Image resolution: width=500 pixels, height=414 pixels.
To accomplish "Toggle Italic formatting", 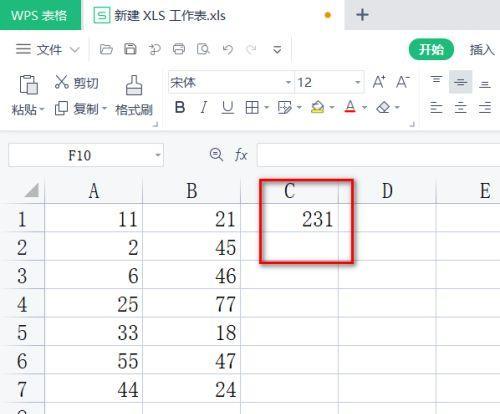I will 204,107.
